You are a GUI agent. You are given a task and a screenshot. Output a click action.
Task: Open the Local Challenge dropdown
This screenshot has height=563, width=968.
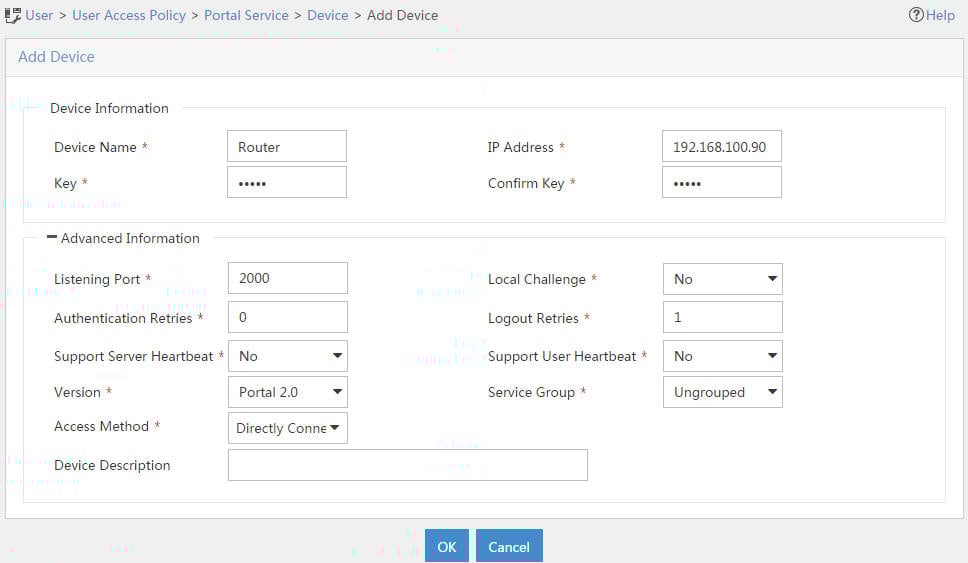(723, 279)
